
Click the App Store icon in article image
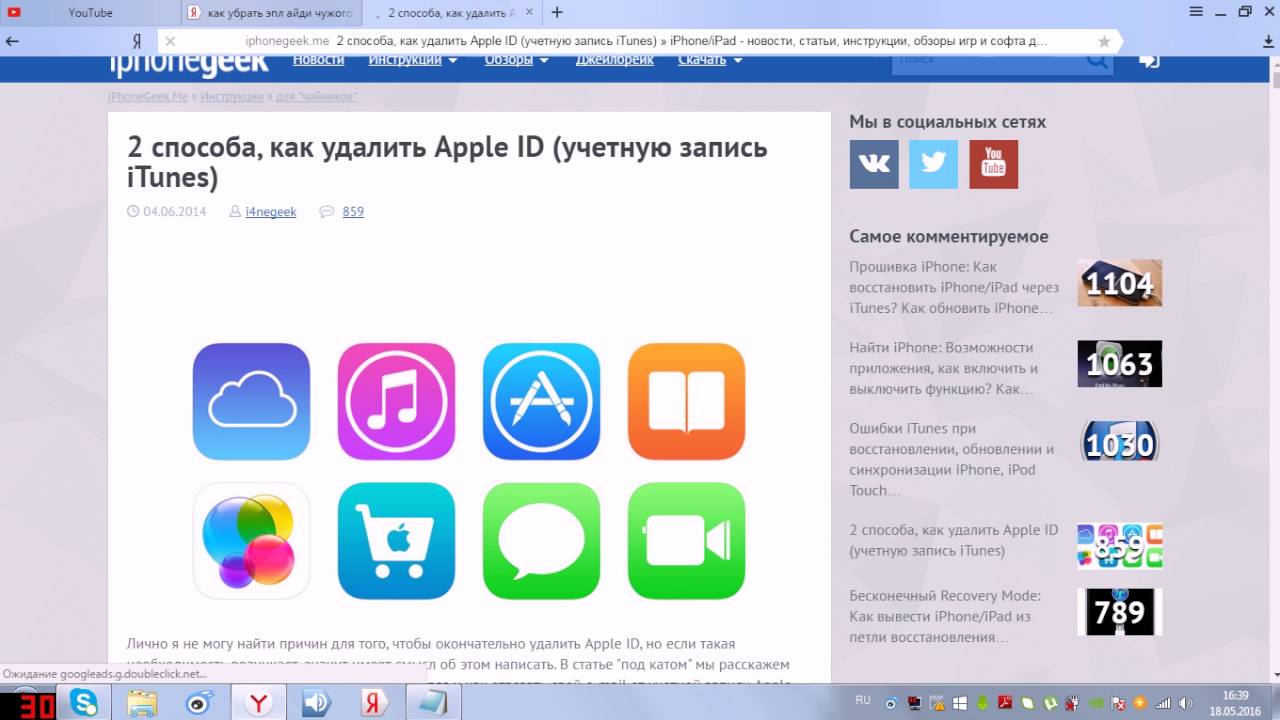(541, 402)
